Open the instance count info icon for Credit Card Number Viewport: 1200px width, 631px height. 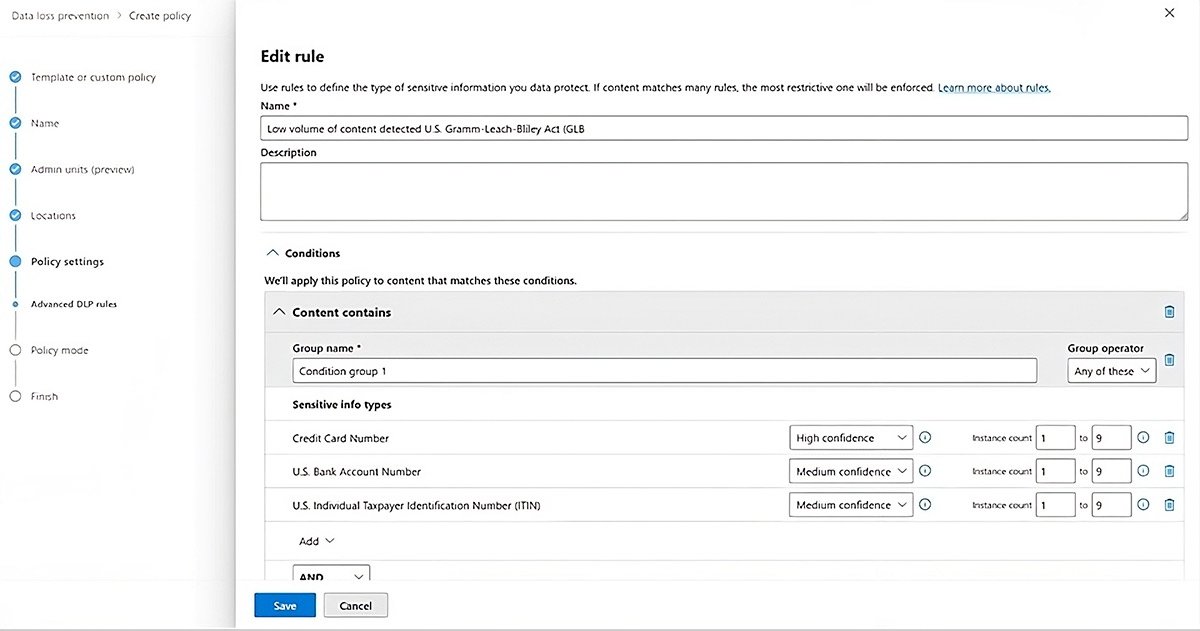pos(1145,437)
